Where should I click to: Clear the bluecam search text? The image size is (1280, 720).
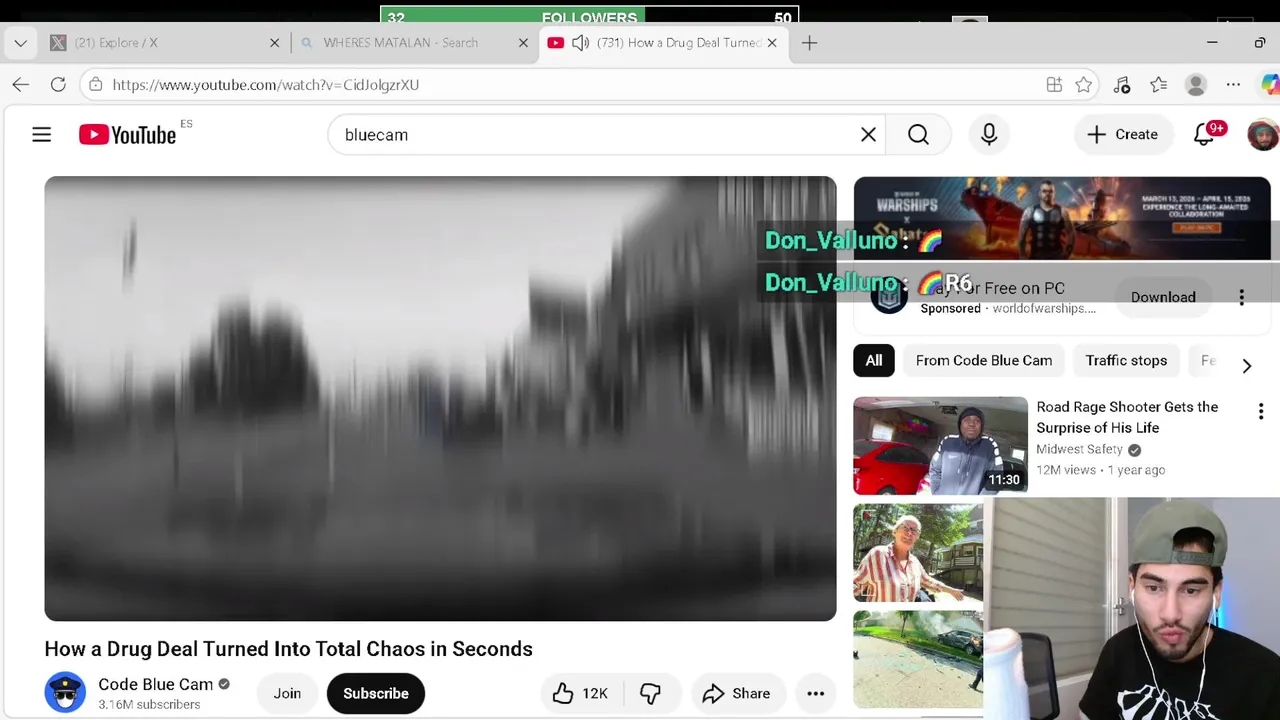[868, 135]
